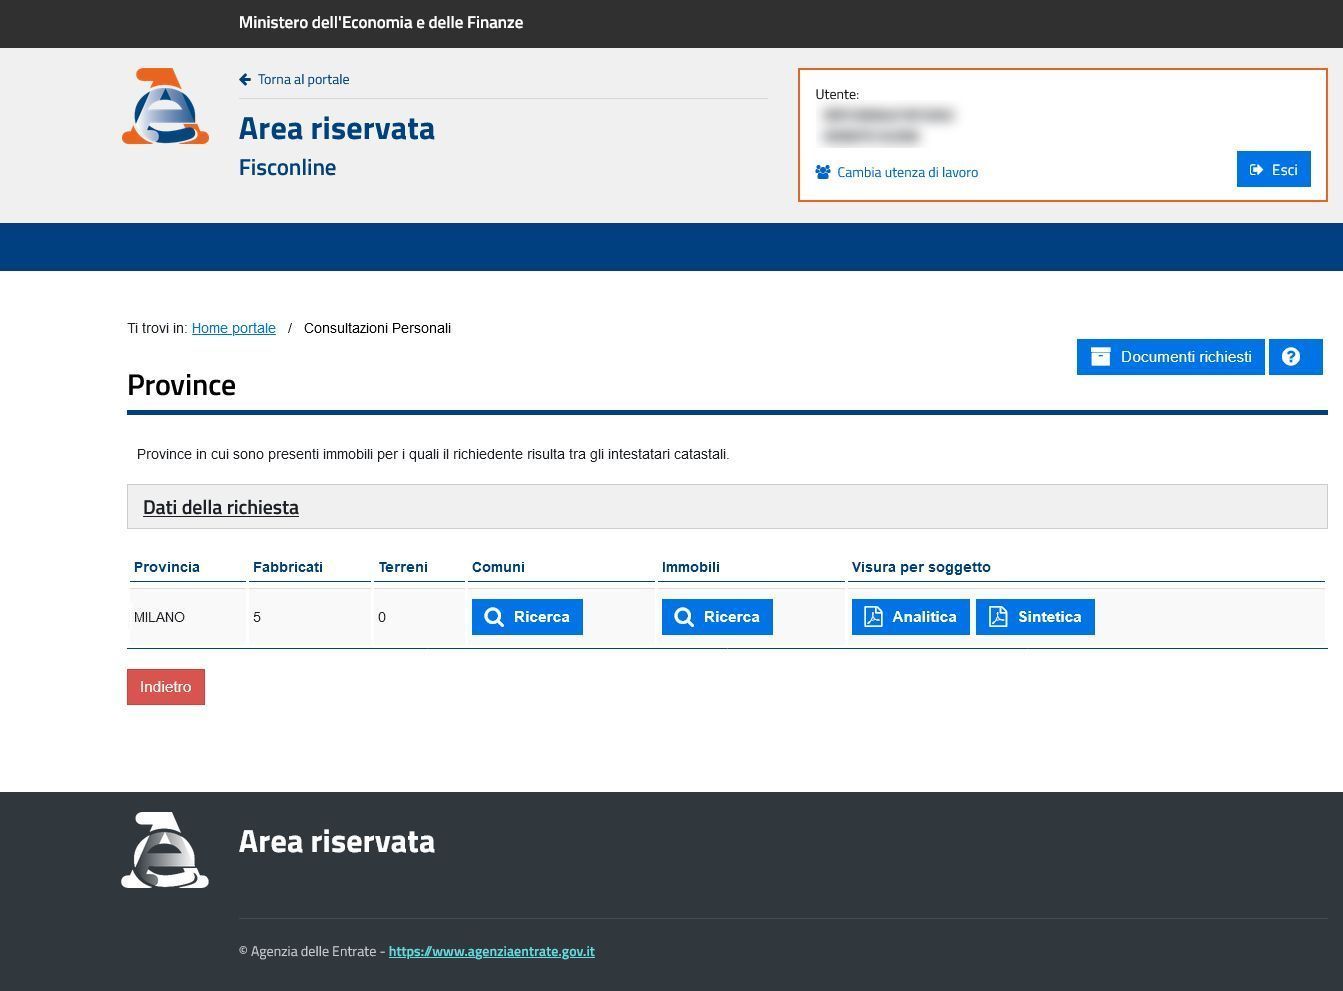The height and width of the screenshot is (991, 1343).
Task: Click the PDF icon on Analitica button
Action: pos(873,617)
